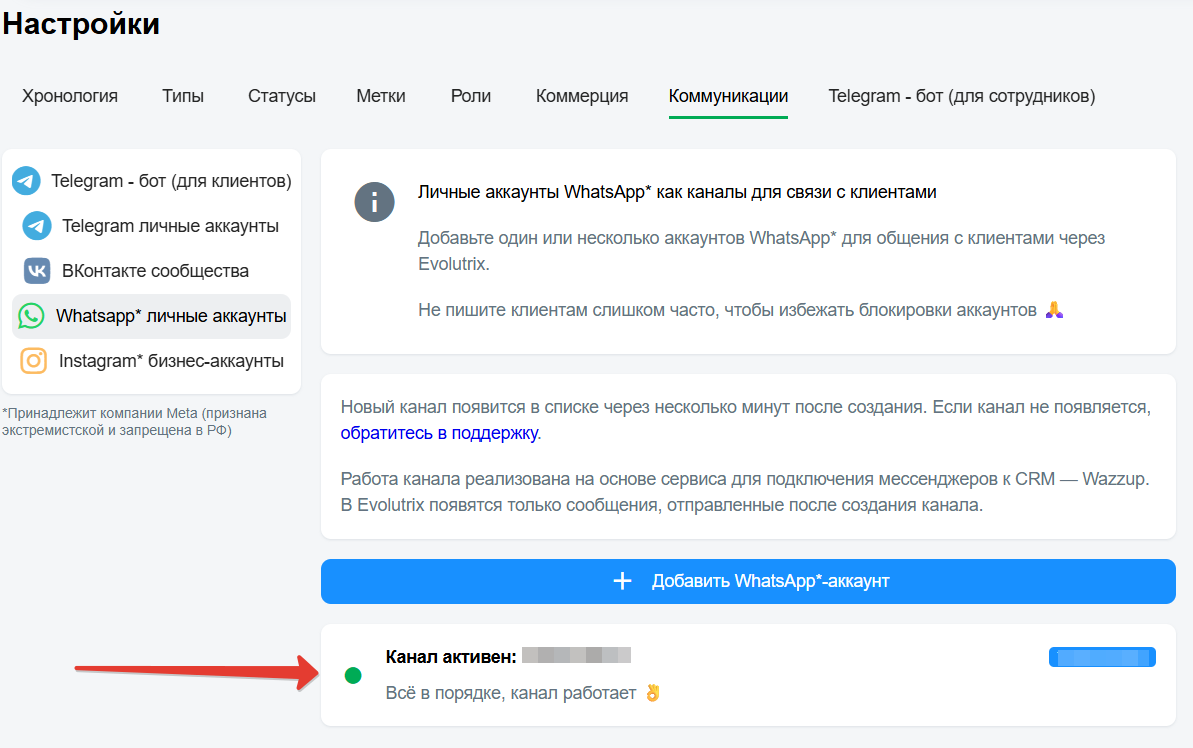Open the Коммерция tab
Viewport: 1193px width, 748px height.
click(x=582, y=97)
